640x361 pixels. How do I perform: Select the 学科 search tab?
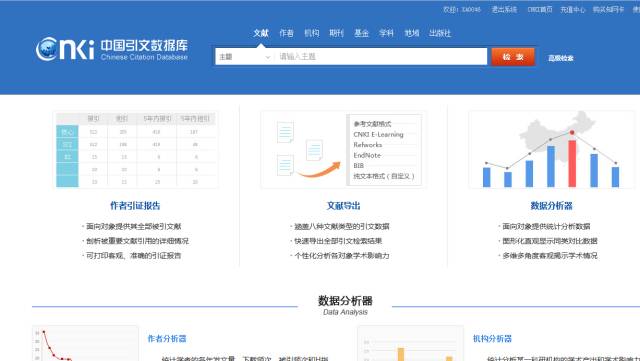coord(386,33)
